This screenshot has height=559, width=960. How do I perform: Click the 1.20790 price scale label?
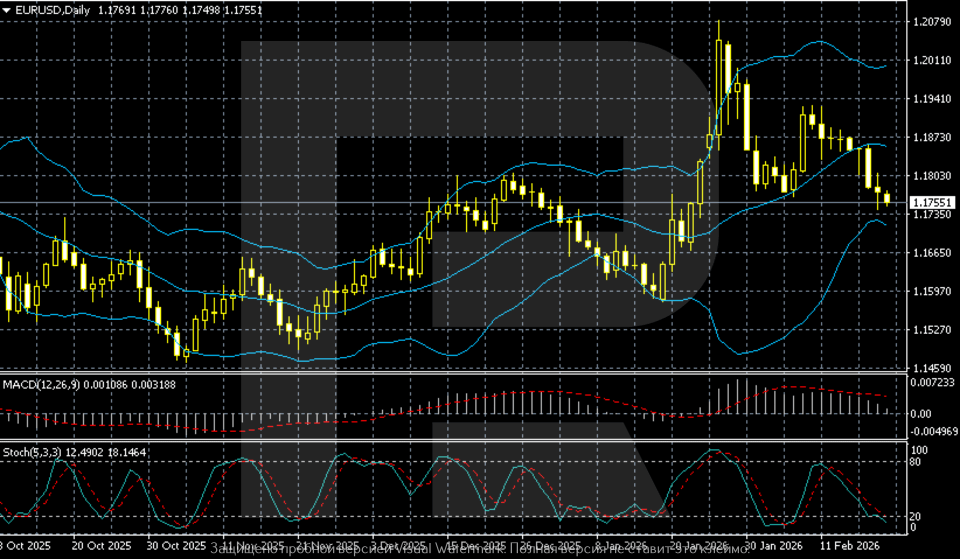931,21
